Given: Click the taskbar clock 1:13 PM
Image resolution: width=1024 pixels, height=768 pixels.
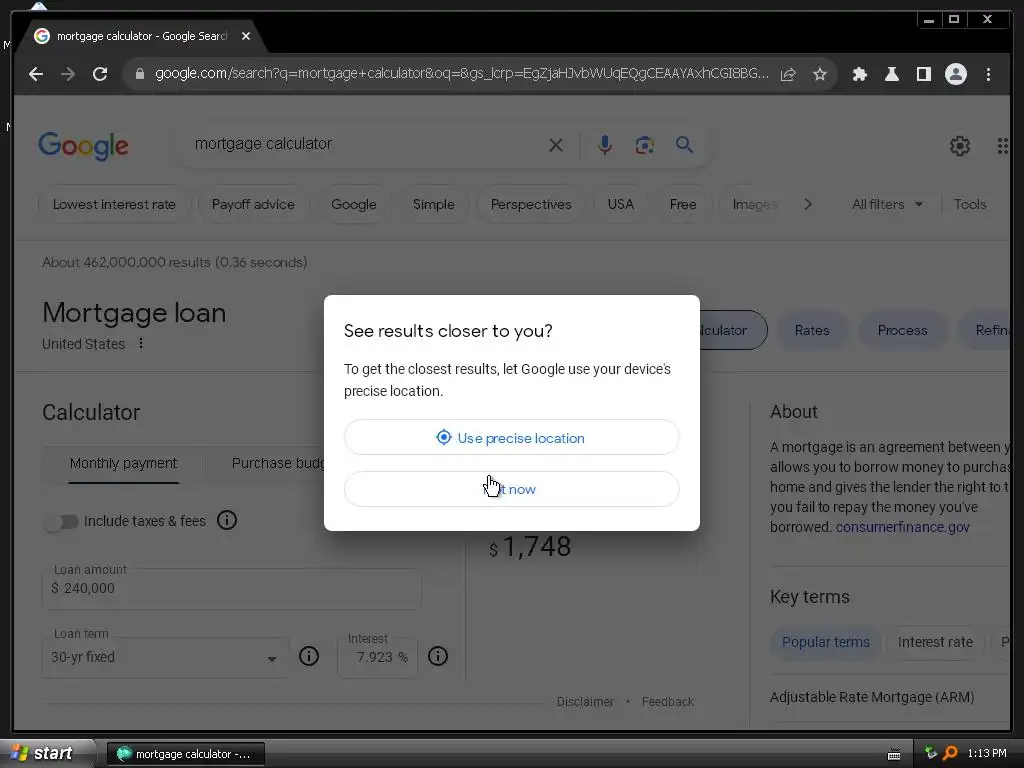Looking at the screenshot, I should 986,754.
